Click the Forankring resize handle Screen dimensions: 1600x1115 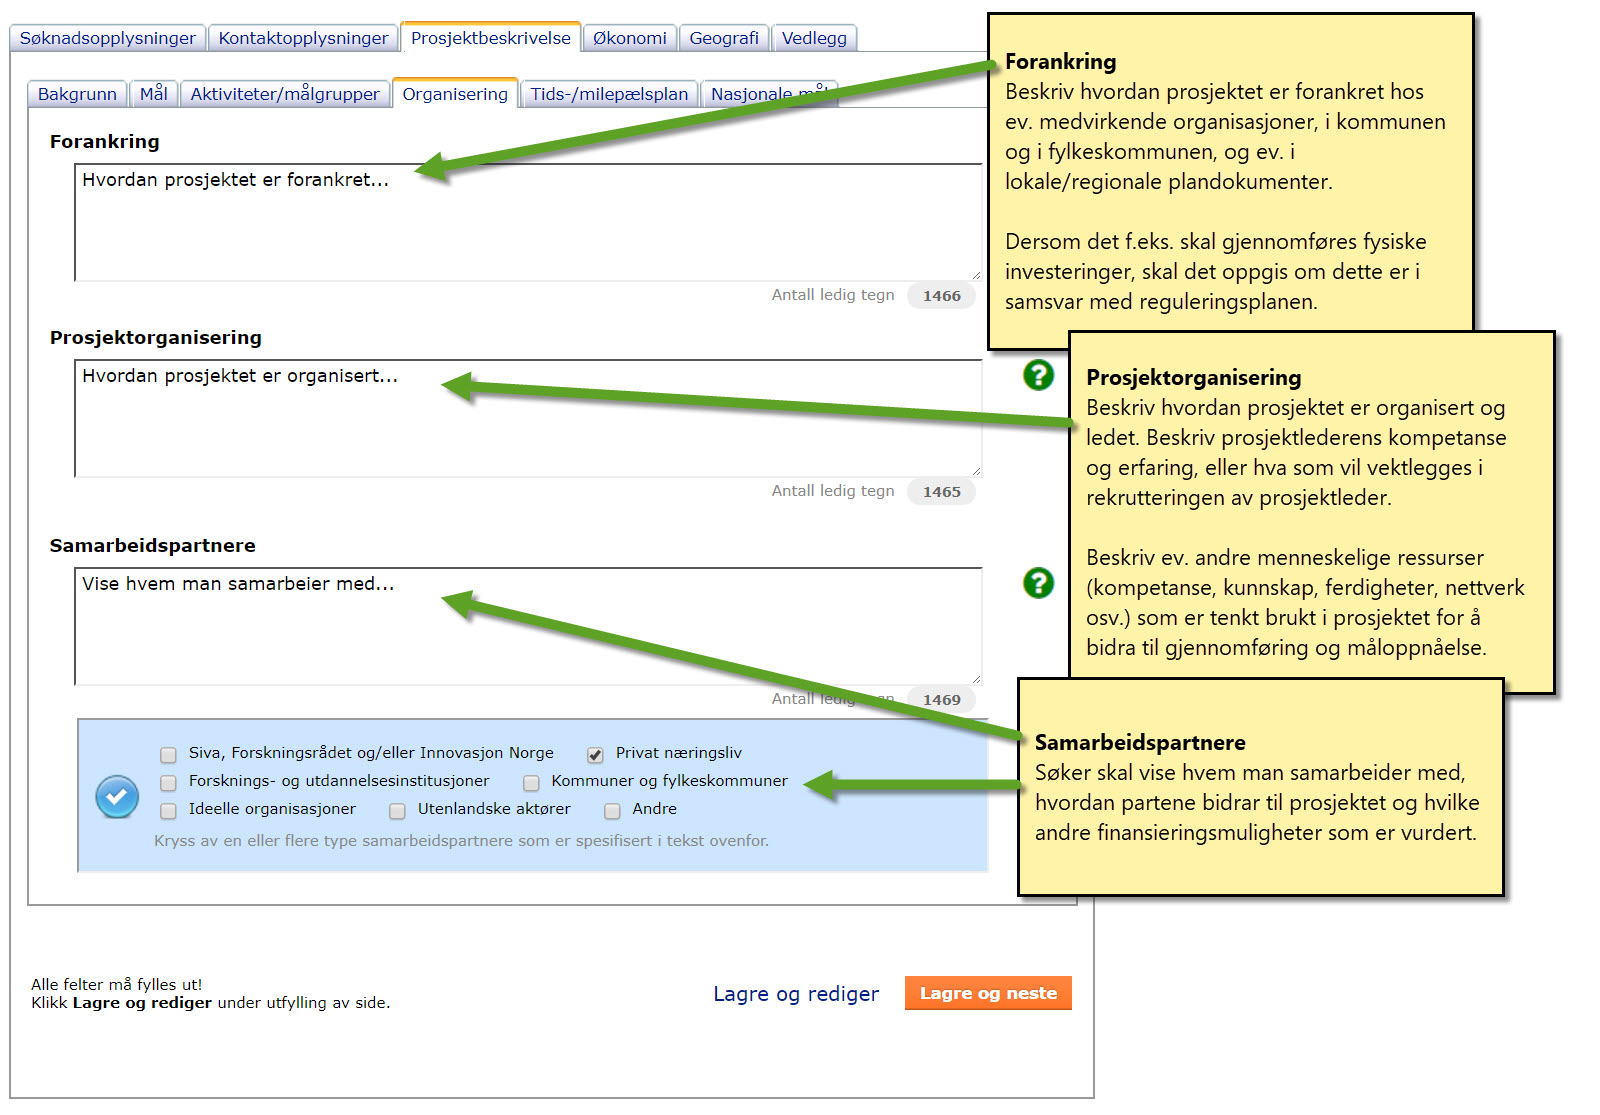pos(975,274)
